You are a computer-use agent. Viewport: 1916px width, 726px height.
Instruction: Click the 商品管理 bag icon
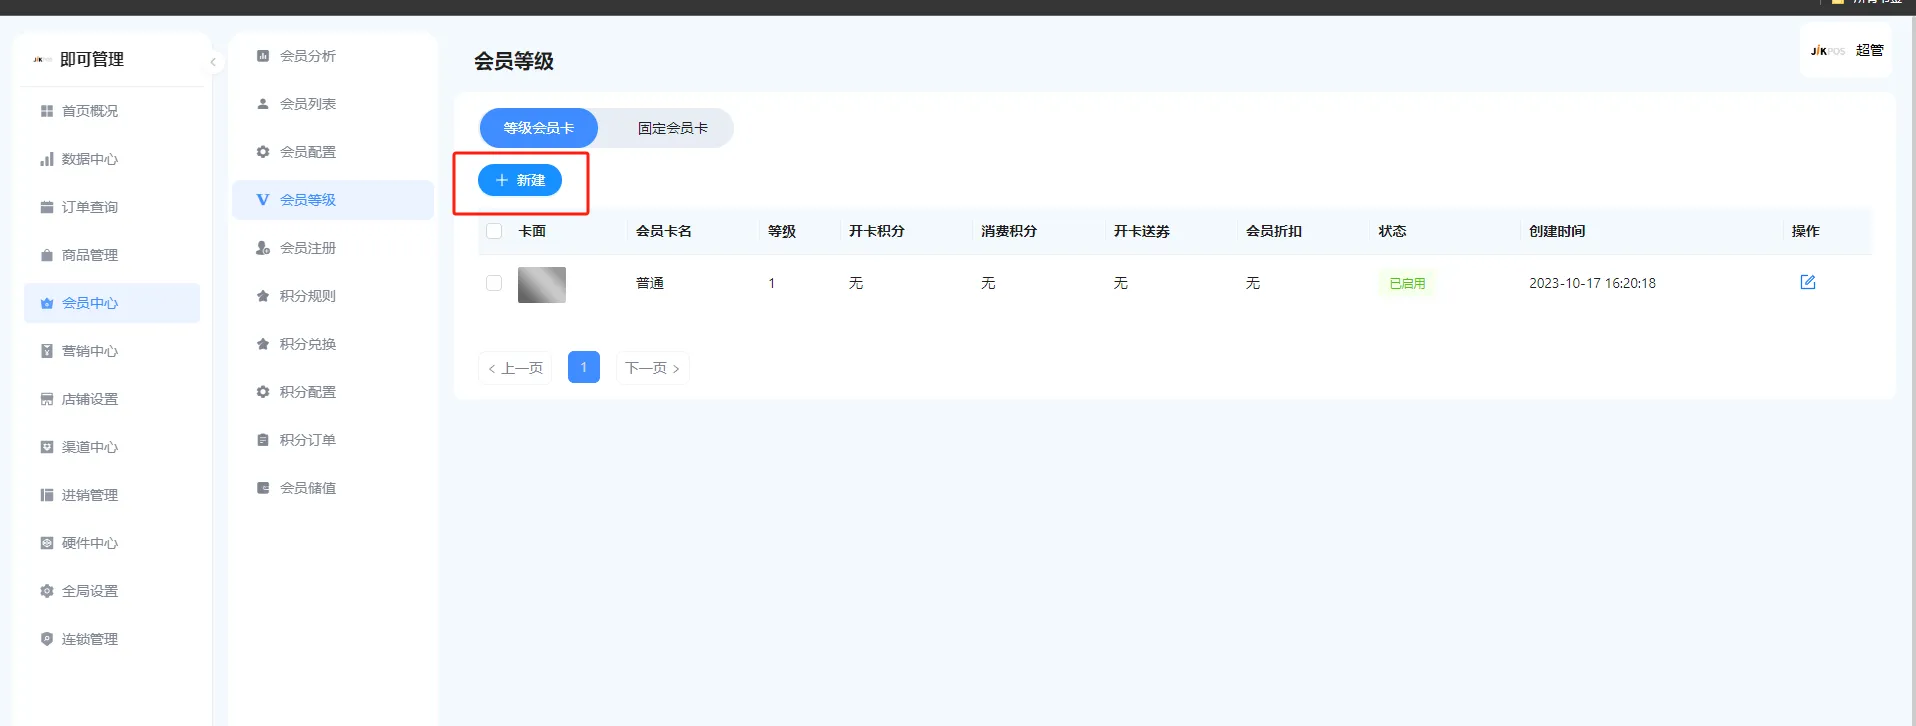[46, 255]
